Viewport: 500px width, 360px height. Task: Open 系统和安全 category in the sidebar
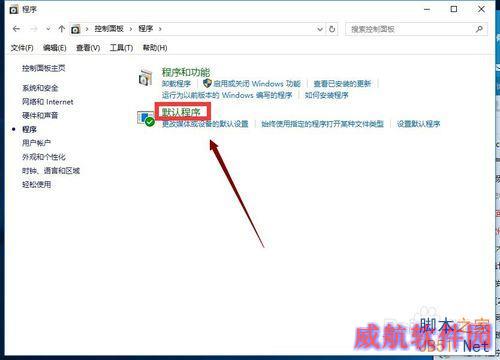click(x=40, y=88)
